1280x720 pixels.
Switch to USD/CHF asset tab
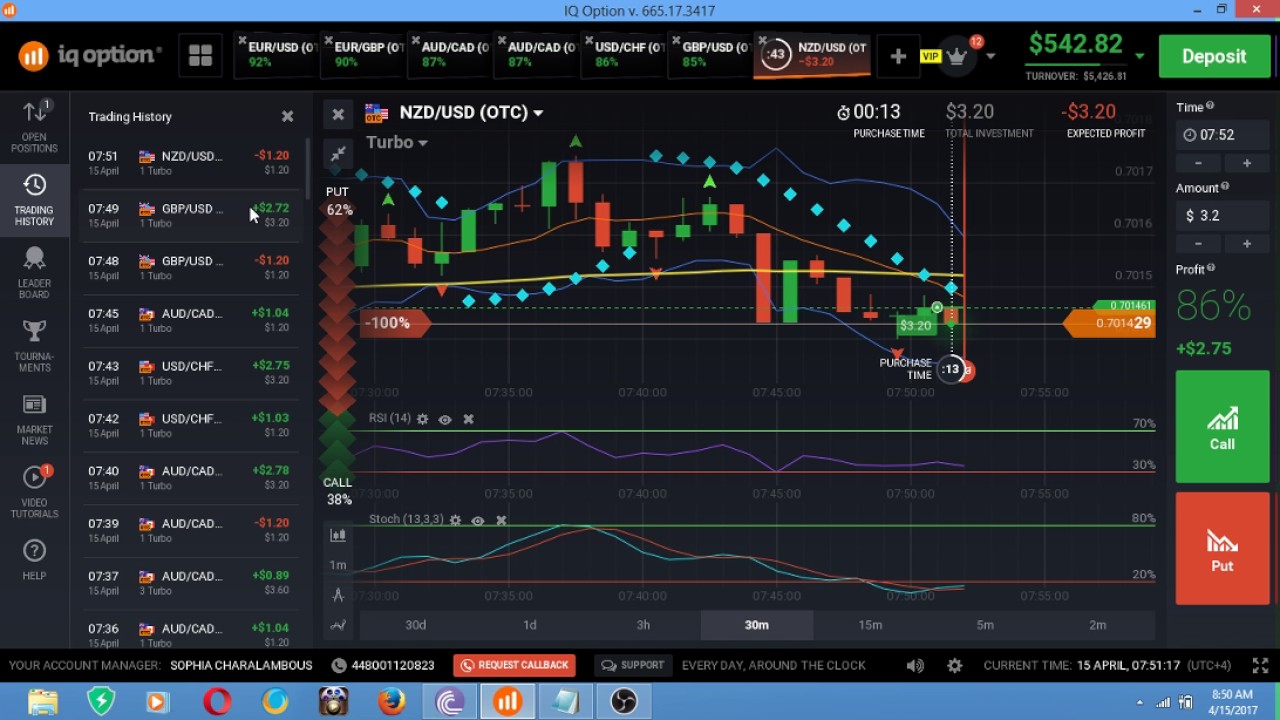pyautogui.click(x=622, y=55)
